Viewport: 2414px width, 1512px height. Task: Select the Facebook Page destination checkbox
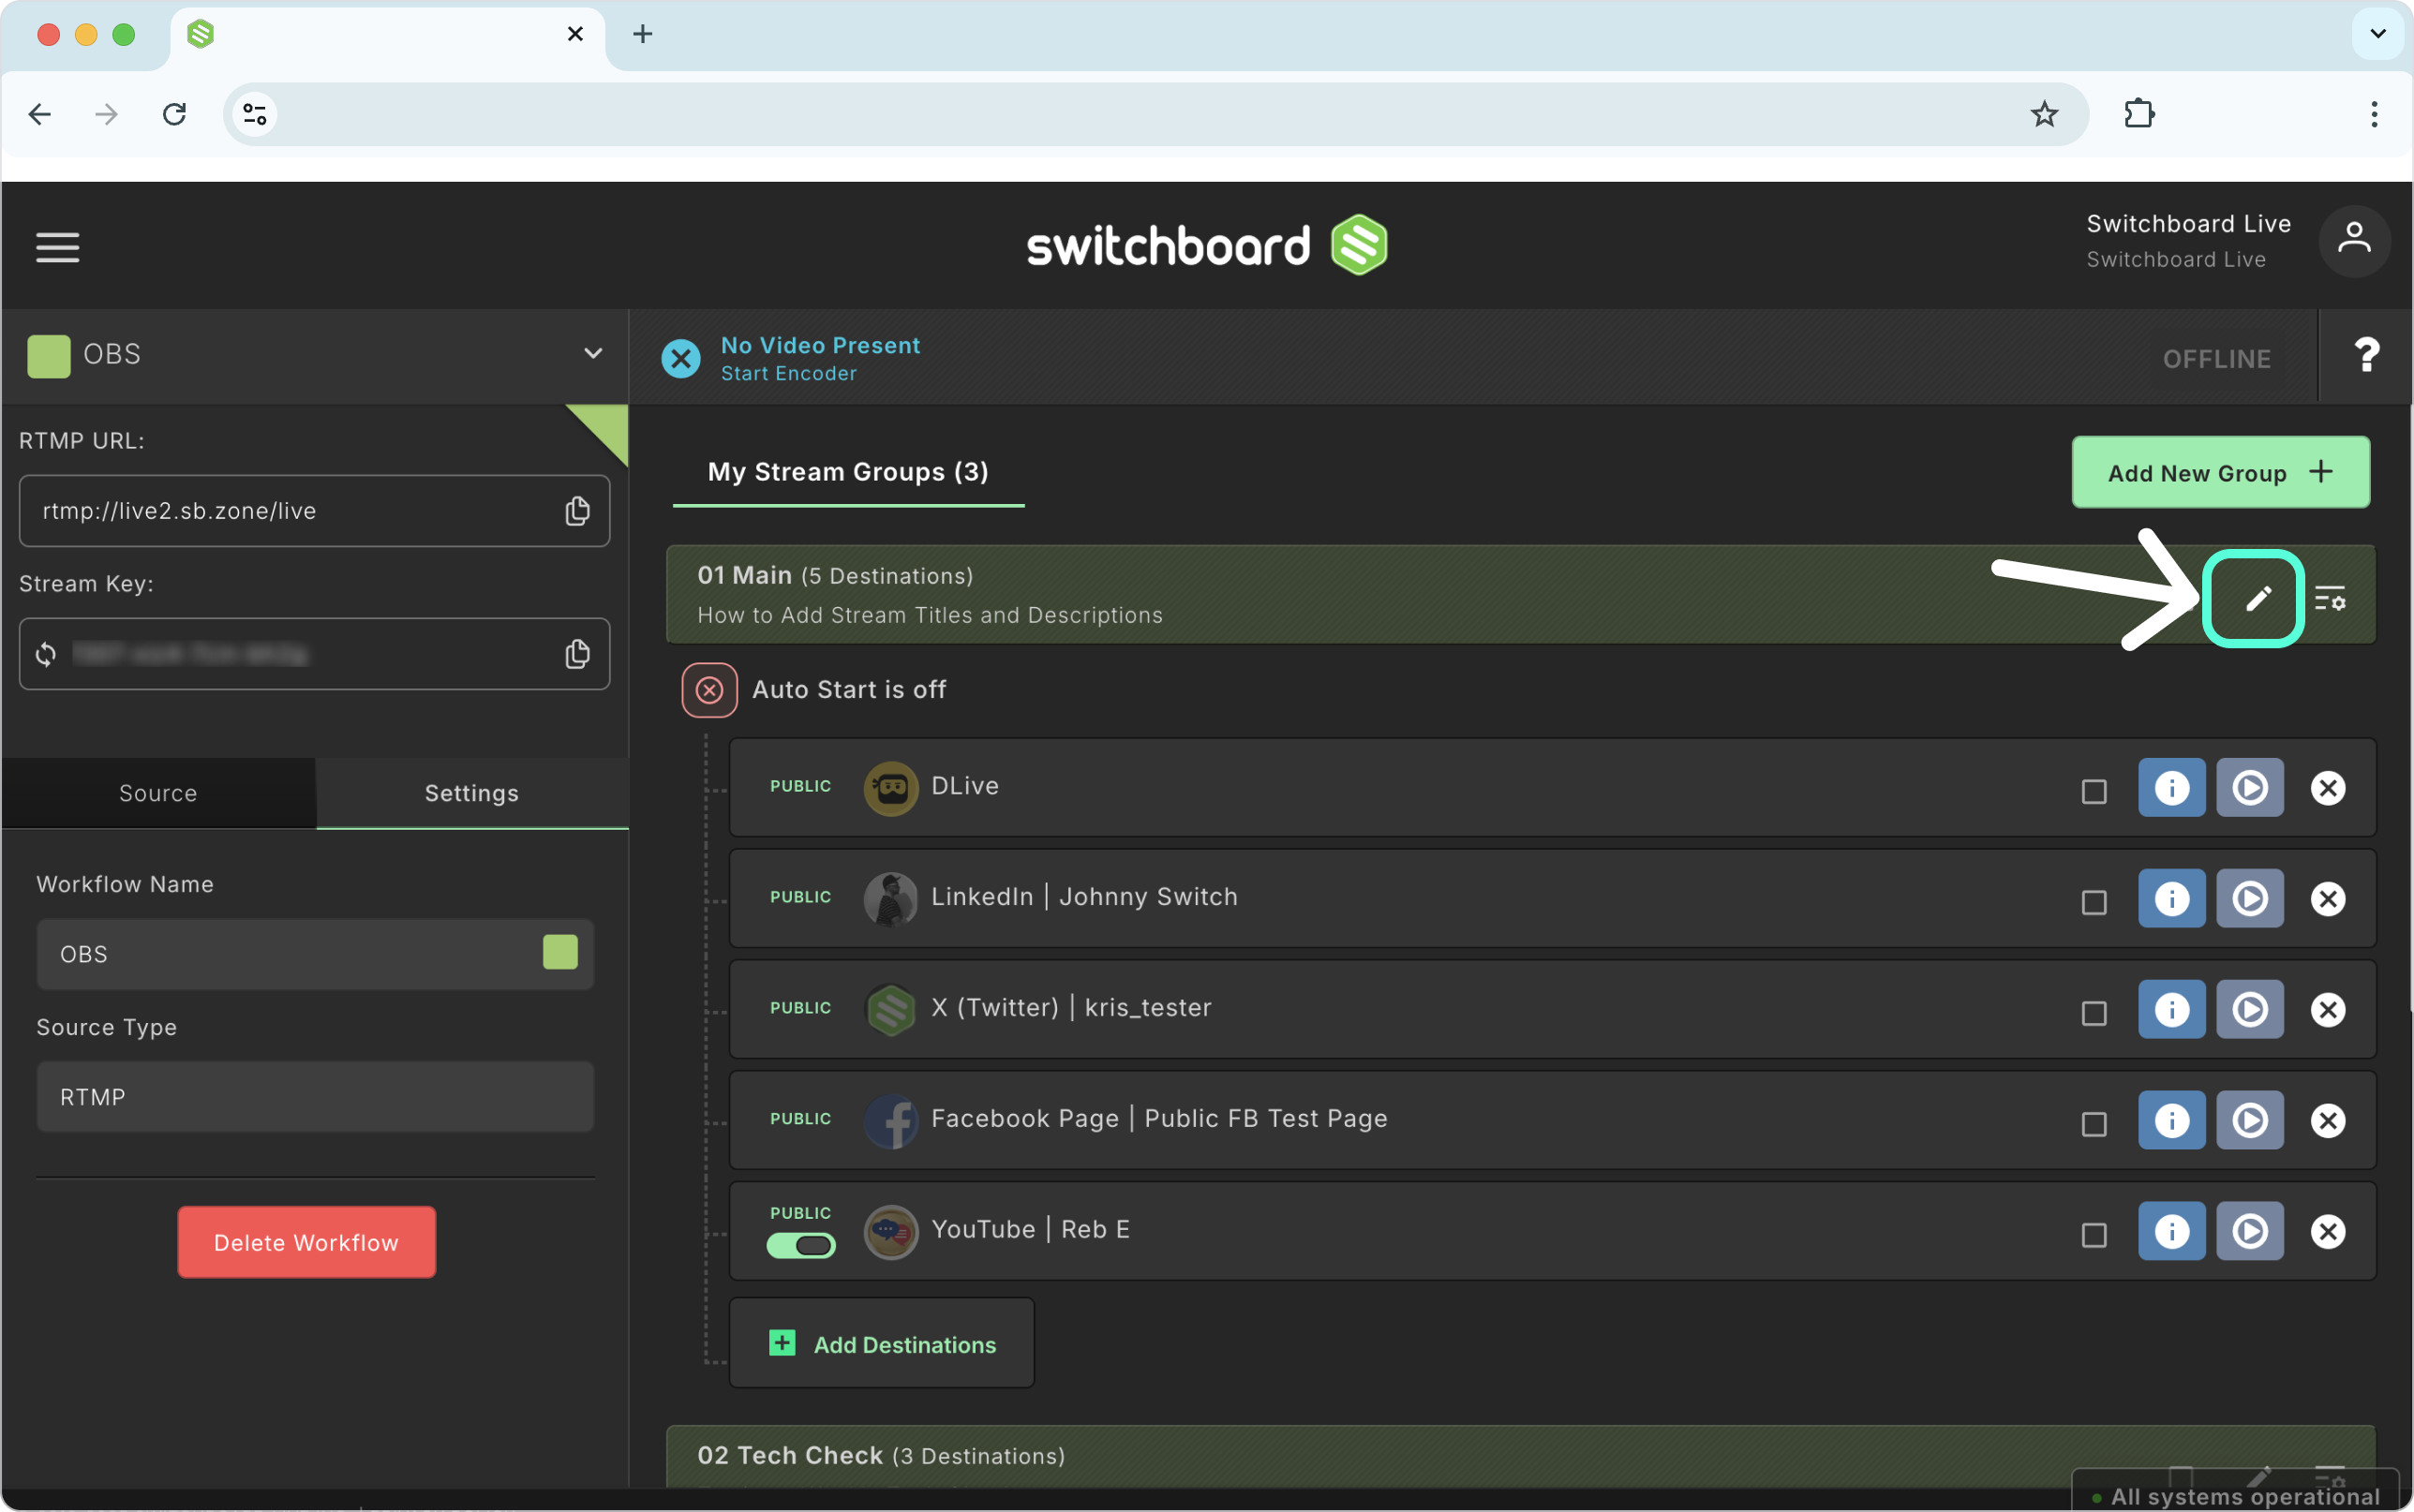click(2093, 1124)
